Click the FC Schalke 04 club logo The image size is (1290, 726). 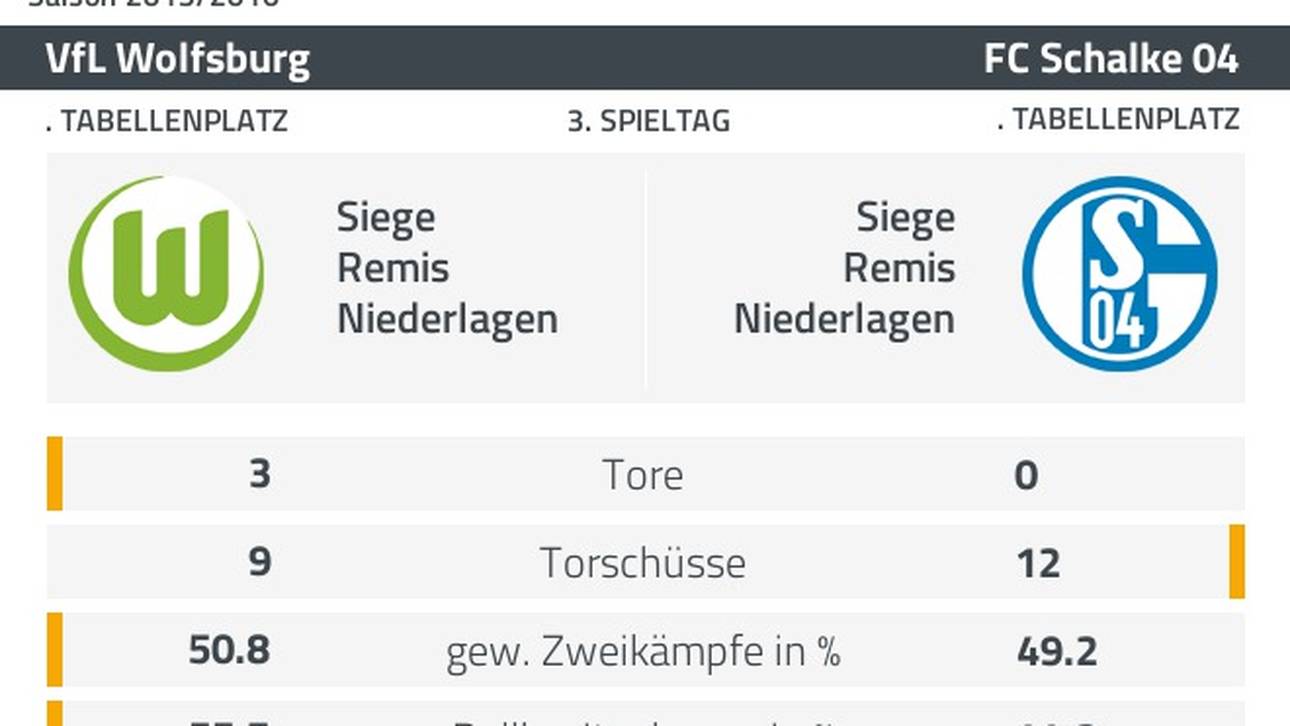pyautogui.click(x=1119, y=273)
